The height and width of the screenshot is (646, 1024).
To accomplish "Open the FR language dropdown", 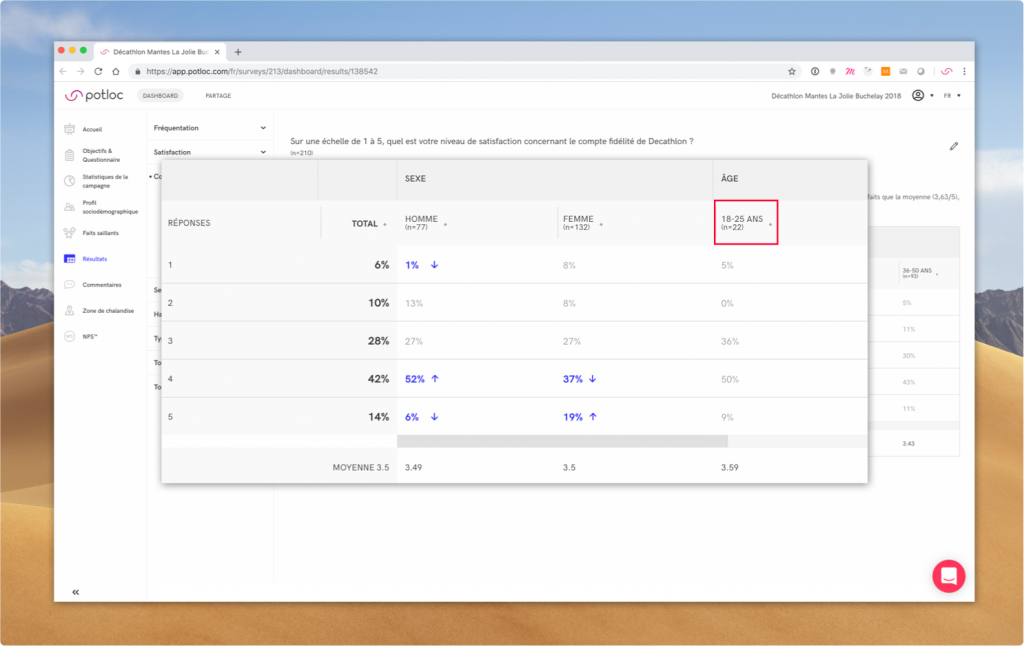I will (x=952, y=95).
